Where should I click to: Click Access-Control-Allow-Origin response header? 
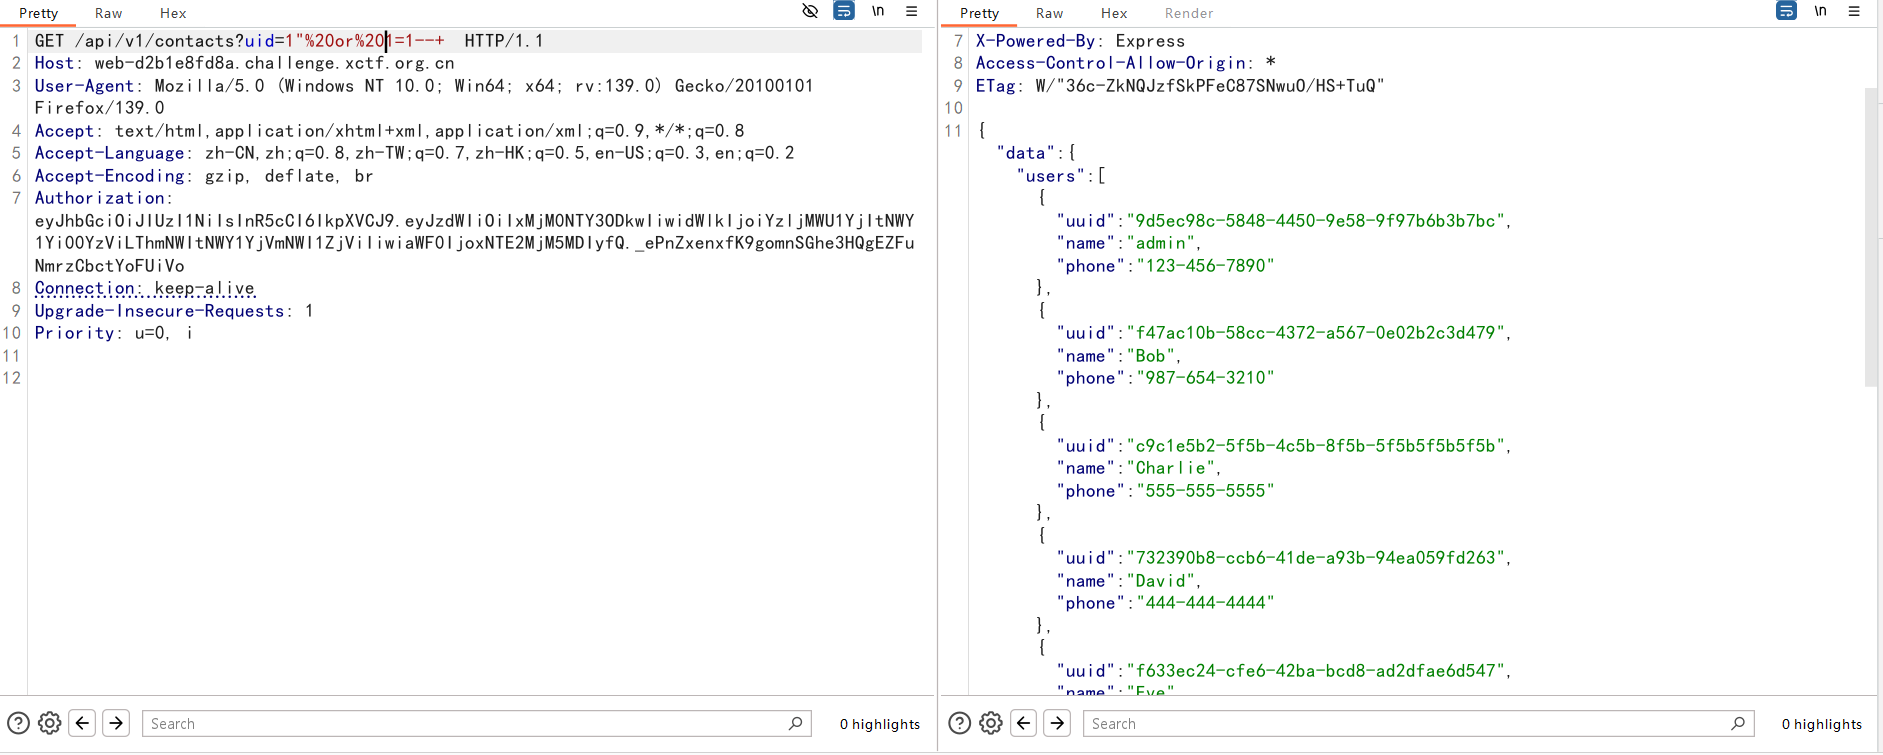point(1126,63)
